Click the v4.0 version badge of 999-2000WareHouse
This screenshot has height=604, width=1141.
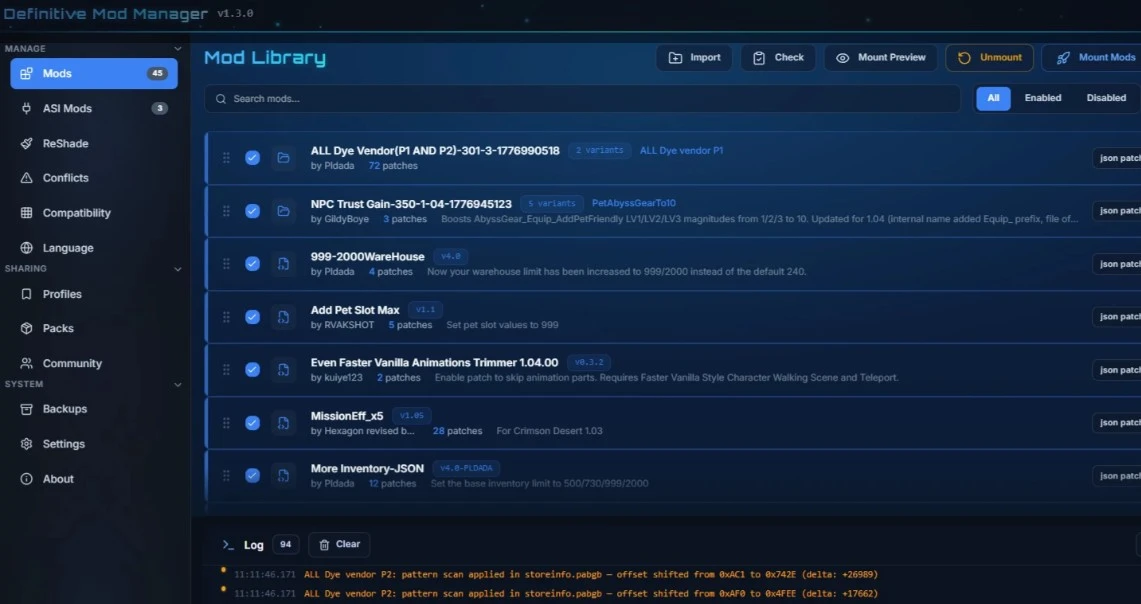tap(450, 256)
